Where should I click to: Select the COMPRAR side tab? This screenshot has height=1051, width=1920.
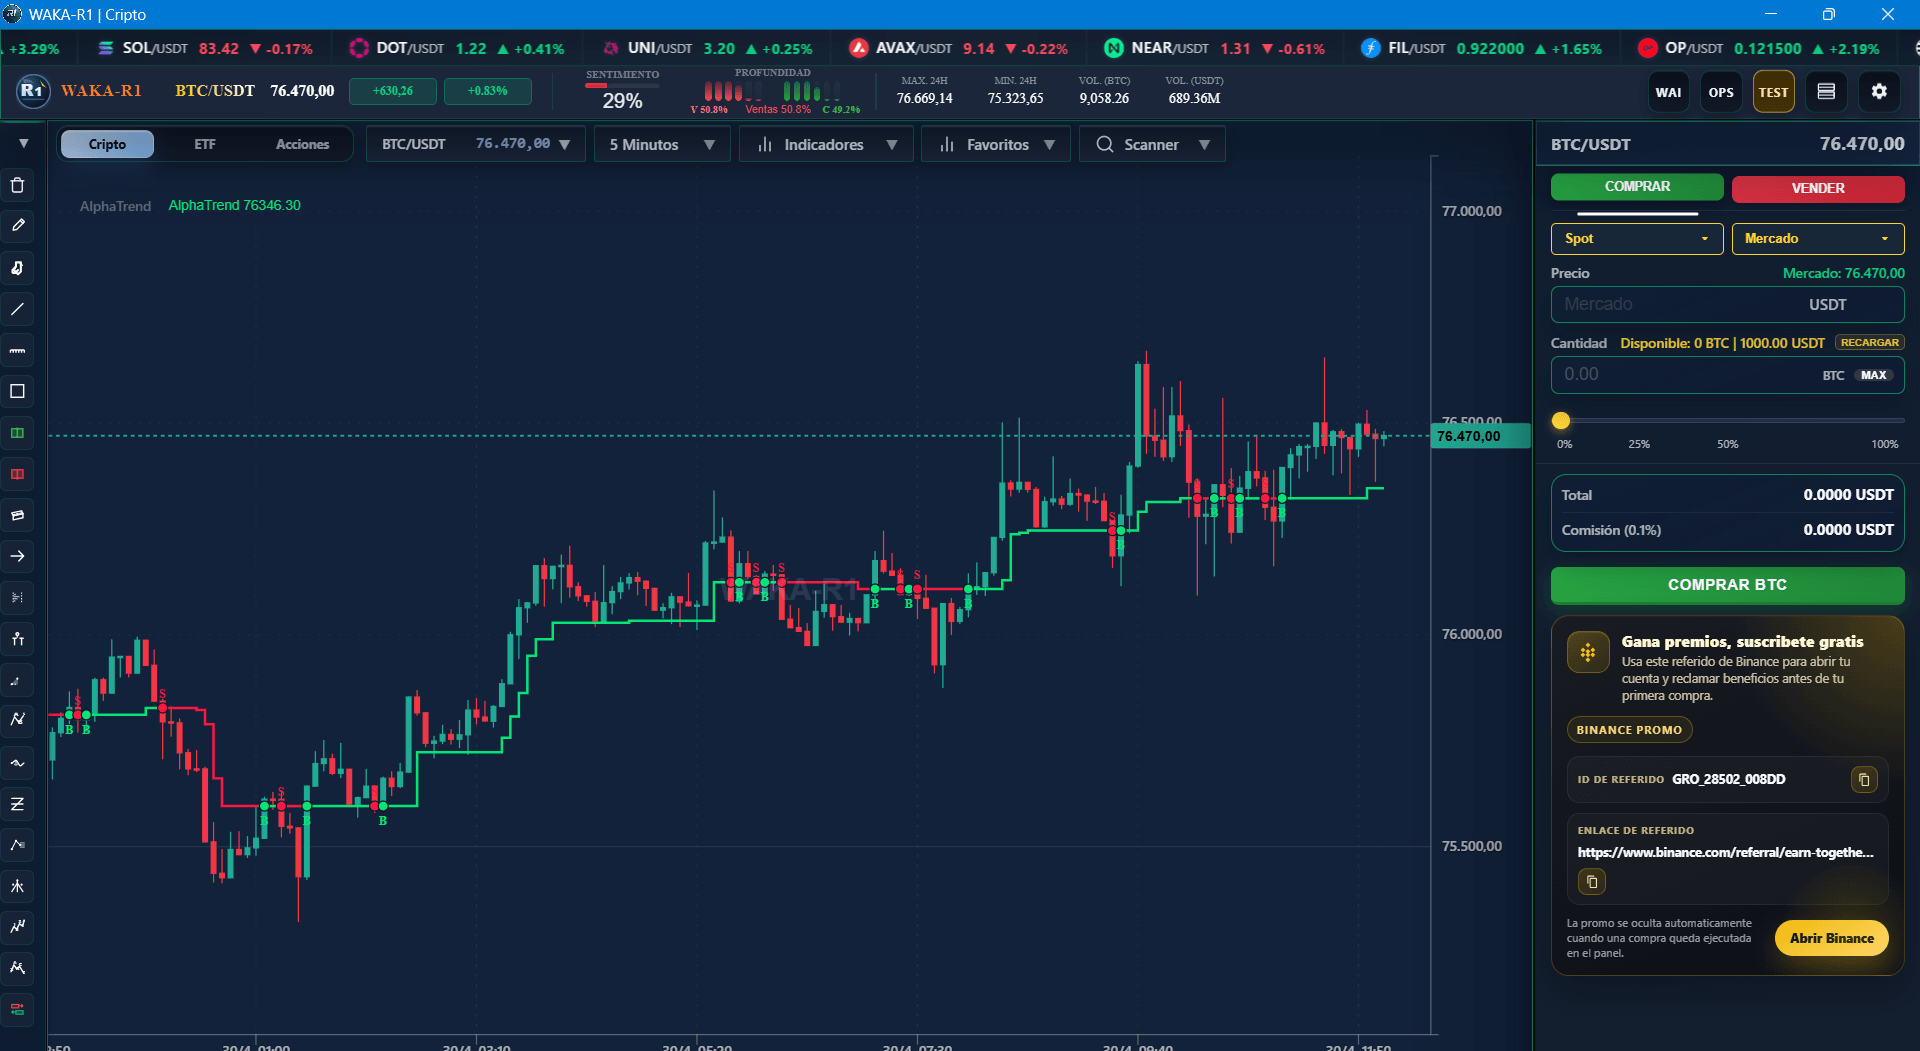tap(1637, 187)
